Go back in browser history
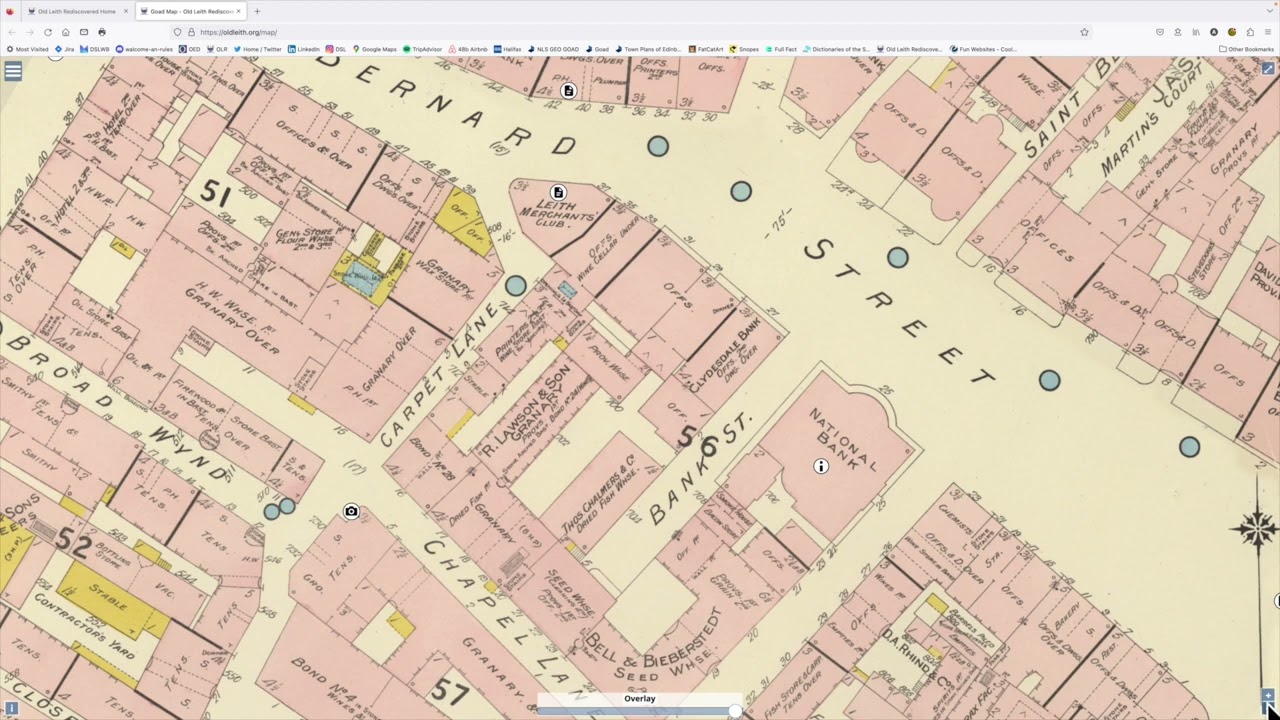This screenshot has height=720, width=1280. pyautogui.click(x=11, y=32)
